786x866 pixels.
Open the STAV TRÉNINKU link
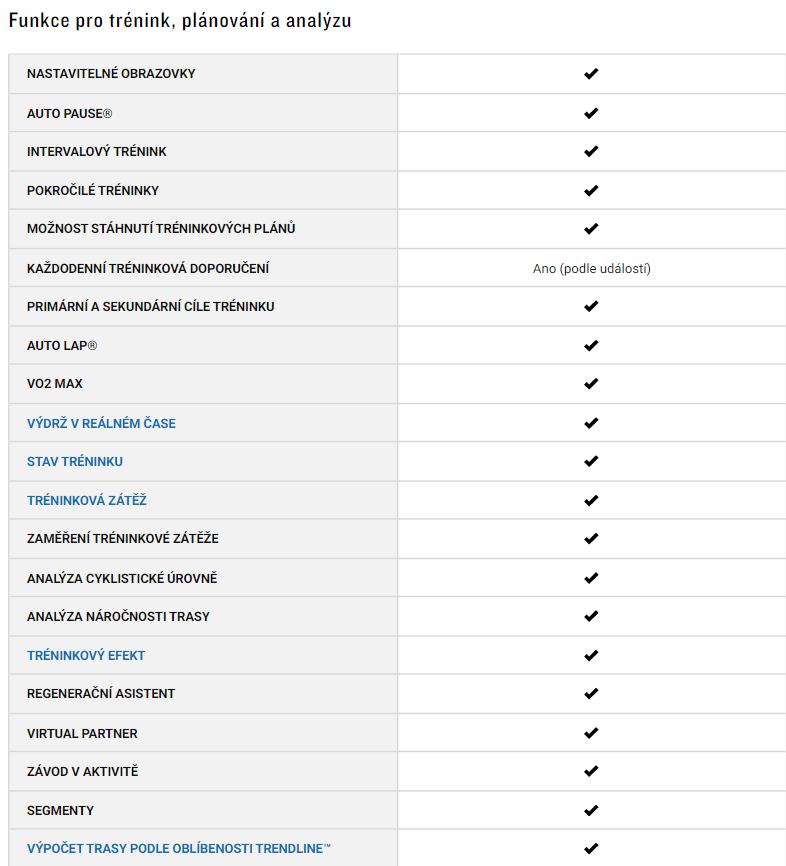pos(75,461)
